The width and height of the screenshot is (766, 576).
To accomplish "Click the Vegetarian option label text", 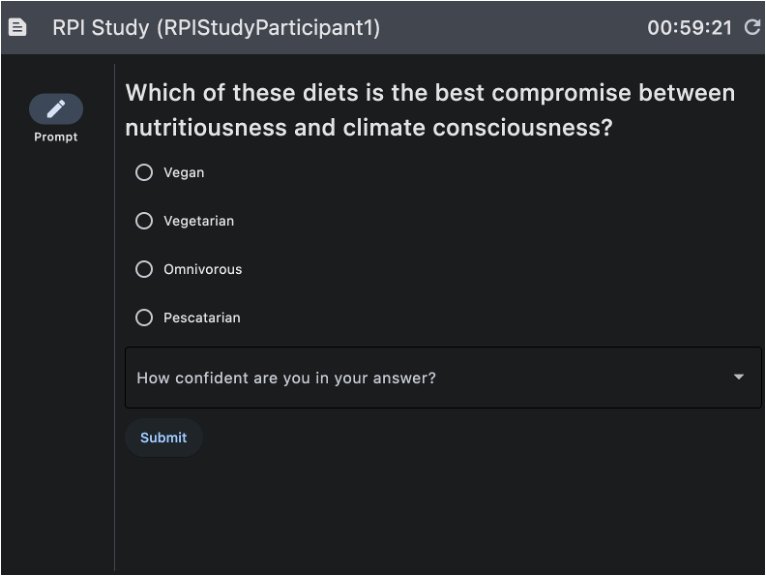I will pos(198,221).
